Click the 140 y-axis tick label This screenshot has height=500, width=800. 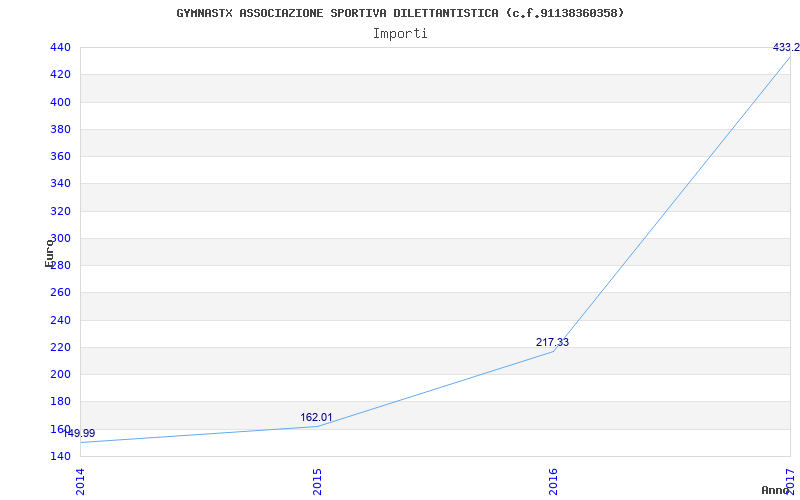60,456
